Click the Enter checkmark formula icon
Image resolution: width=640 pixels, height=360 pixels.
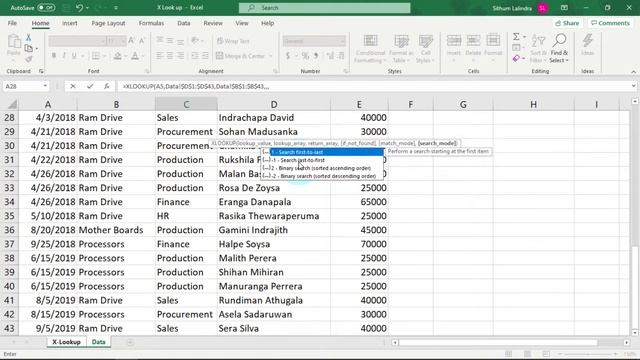coord(90,86)
